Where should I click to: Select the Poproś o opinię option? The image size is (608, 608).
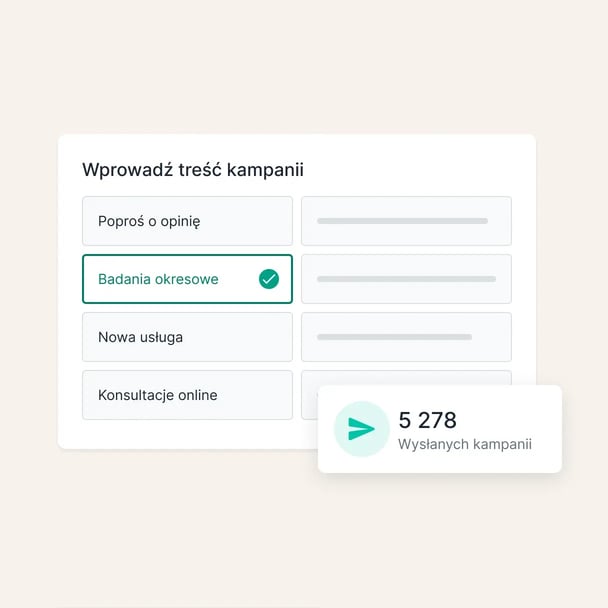point(187,221)
